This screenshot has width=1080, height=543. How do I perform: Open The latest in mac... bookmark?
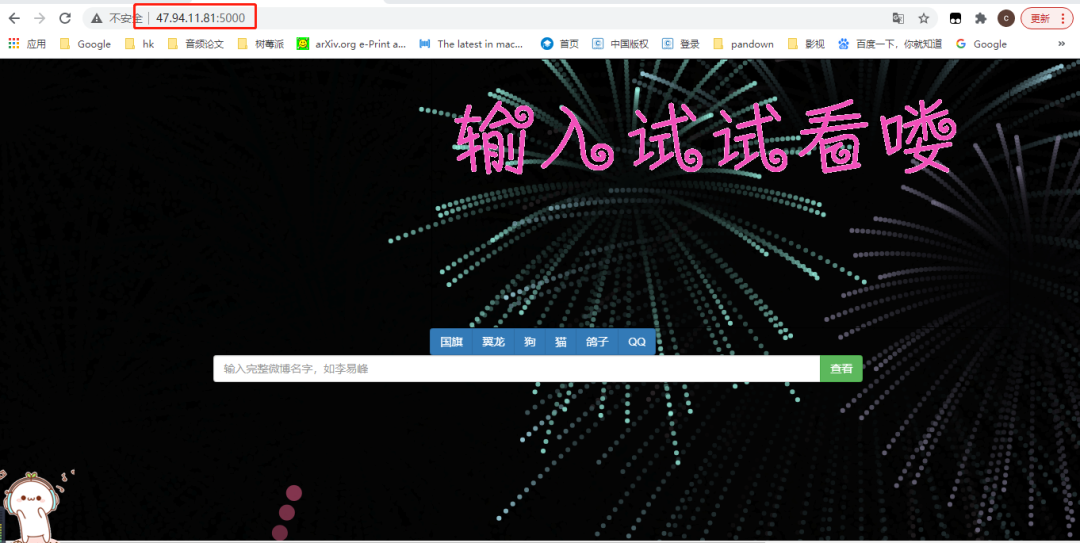pyautogui.click(x=471, y=44)
